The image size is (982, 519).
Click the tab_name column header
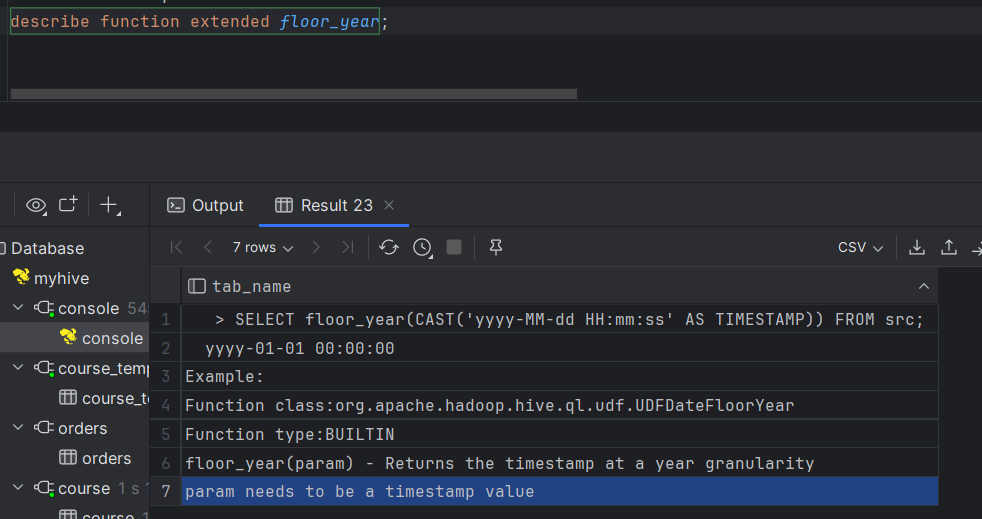(x=251, y=286)
